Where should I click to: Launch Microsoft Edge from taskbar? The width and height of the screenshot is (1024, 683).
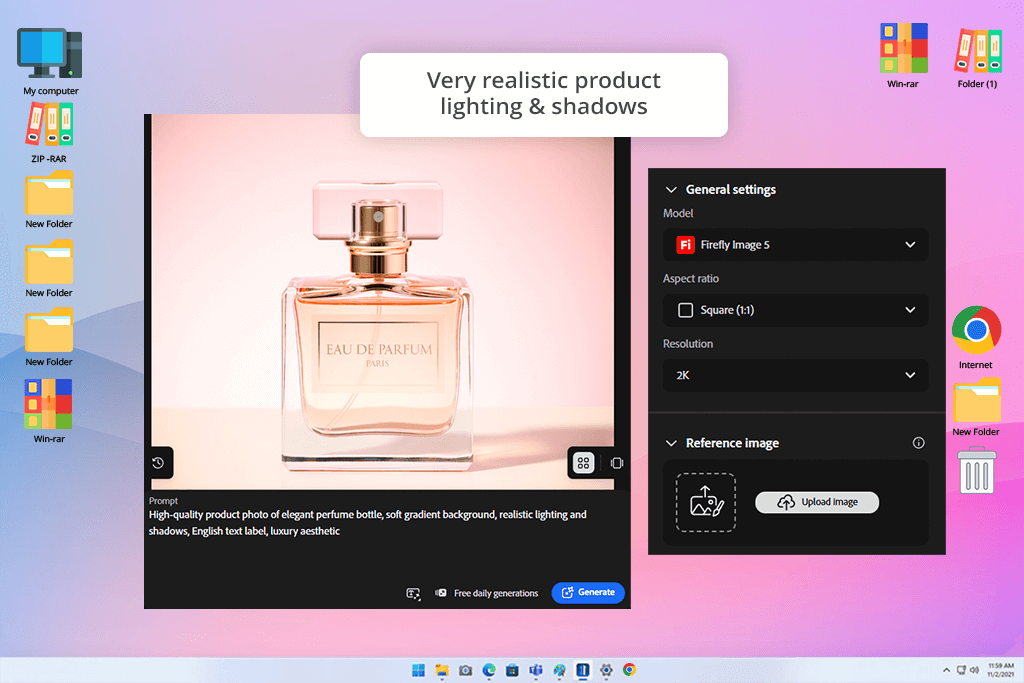click(x=489, y=670)
